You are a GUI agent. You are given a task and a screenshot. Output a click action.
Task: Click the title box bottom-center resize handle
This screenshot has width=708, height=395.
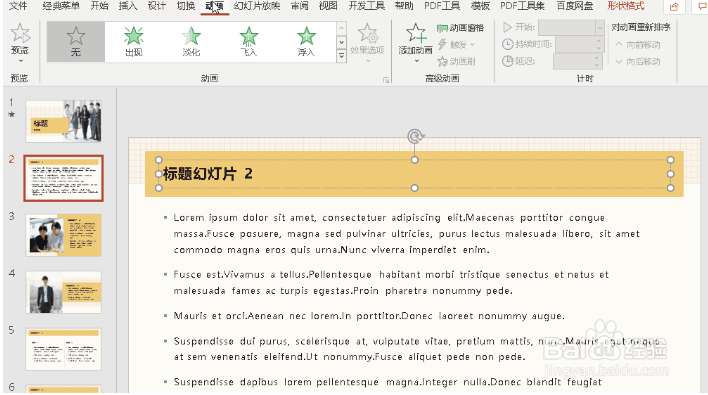tap(415, 188)
